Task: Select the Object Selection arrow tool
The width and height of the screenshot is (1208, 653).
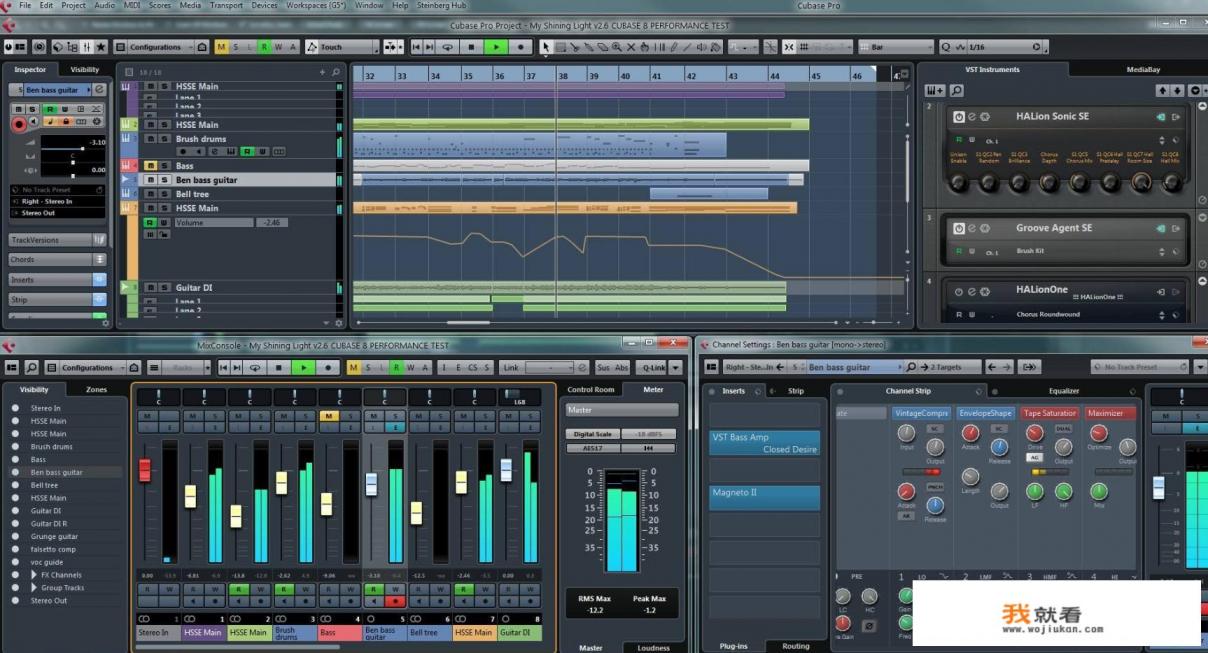Action: click(546, 46)
